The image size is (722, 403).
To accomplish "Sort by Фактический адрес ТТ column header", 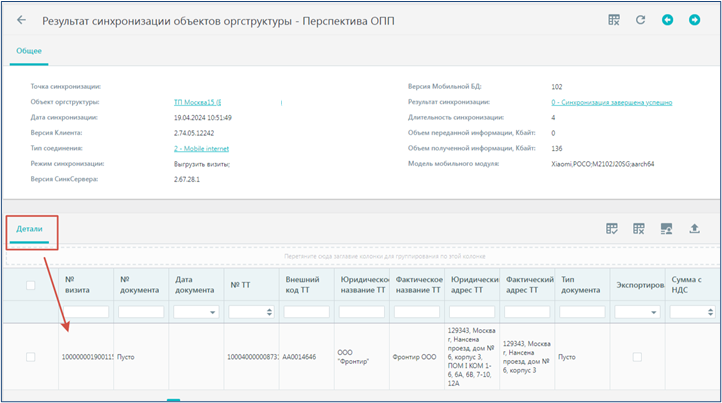I will tap(527, 285).
